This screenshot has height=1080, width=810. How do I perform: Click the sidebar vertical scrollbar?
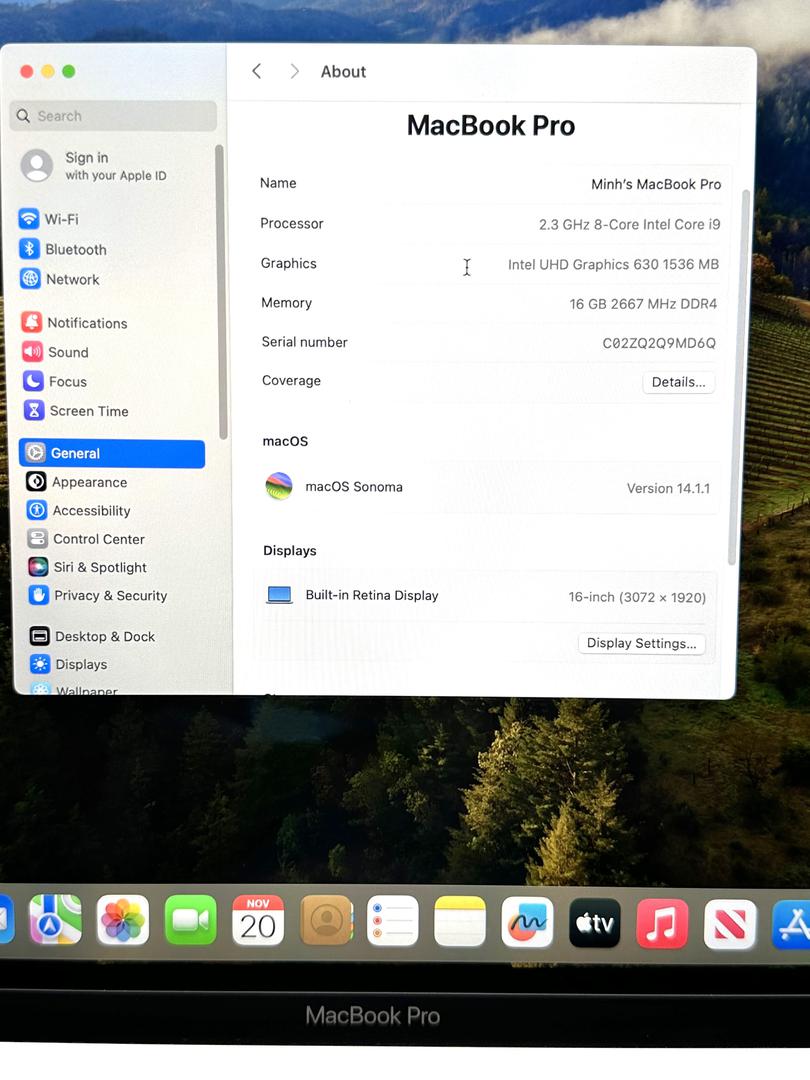click(x=220, y=291)
